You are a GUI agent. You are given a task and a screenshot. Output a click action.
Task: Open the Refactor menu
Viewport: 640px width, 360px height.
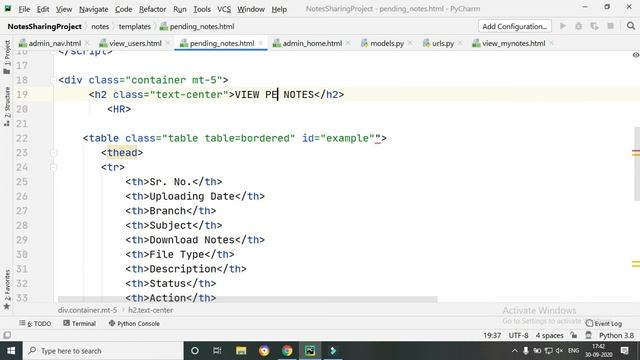(x=152, y=9)
